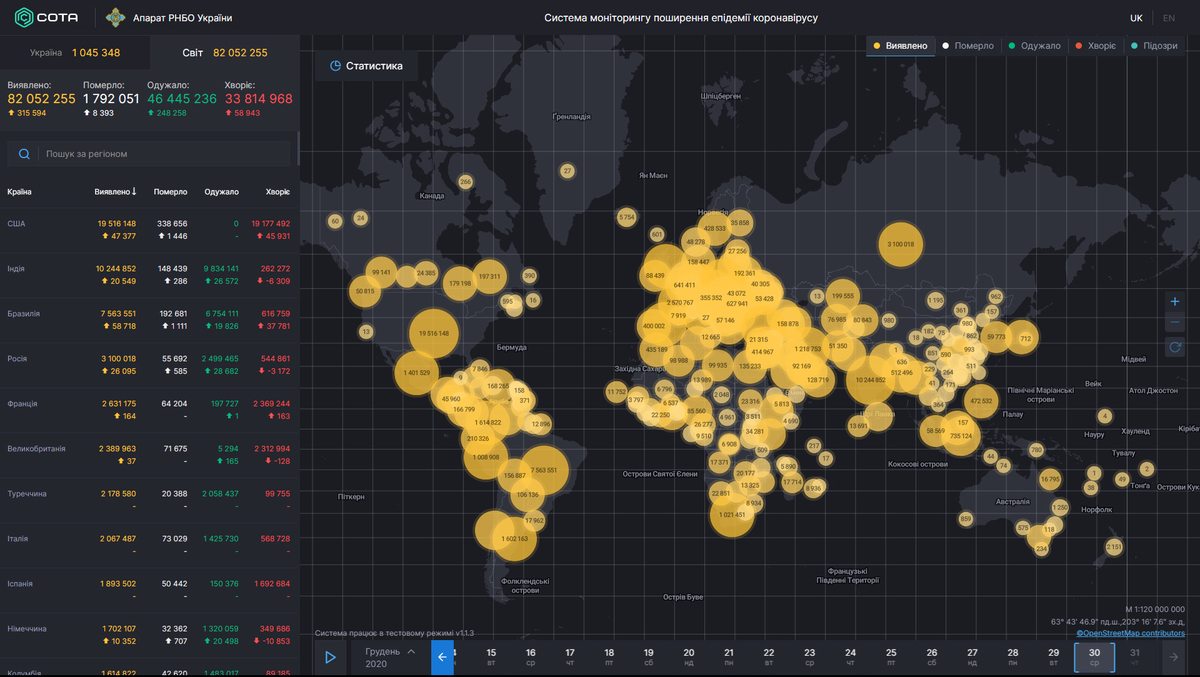The image size is (1200, 677).
Task: Click the 3 100 018 bubble over Russia
Action: [900, 244]
